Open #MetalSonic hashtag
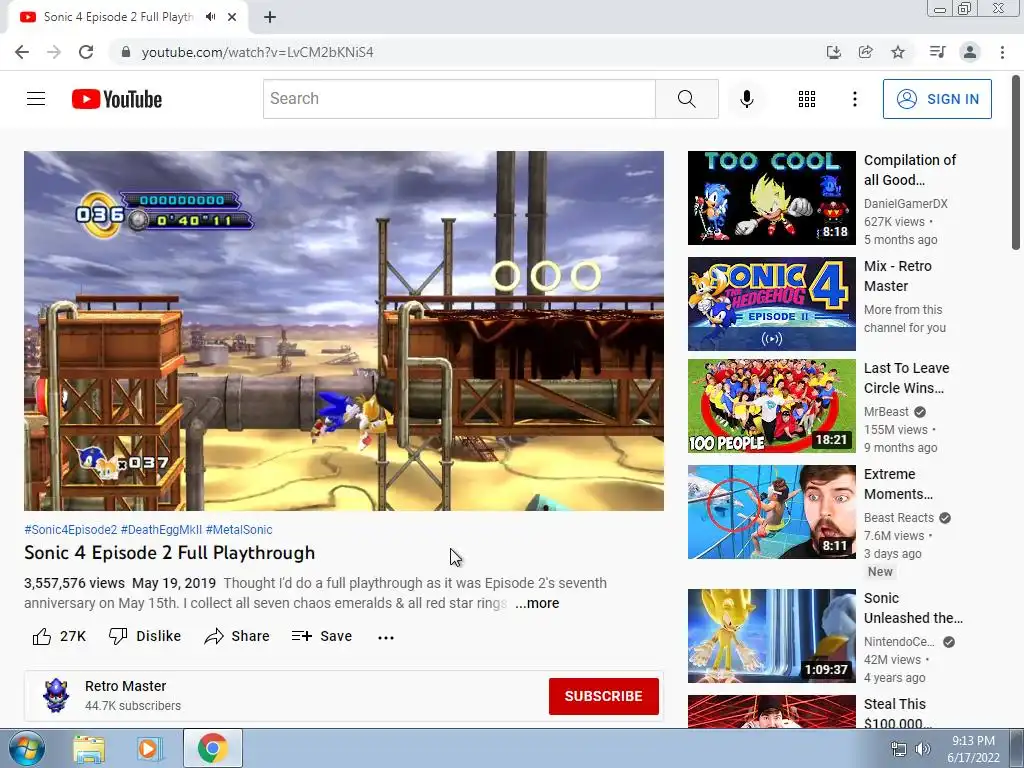 point(239,530)
